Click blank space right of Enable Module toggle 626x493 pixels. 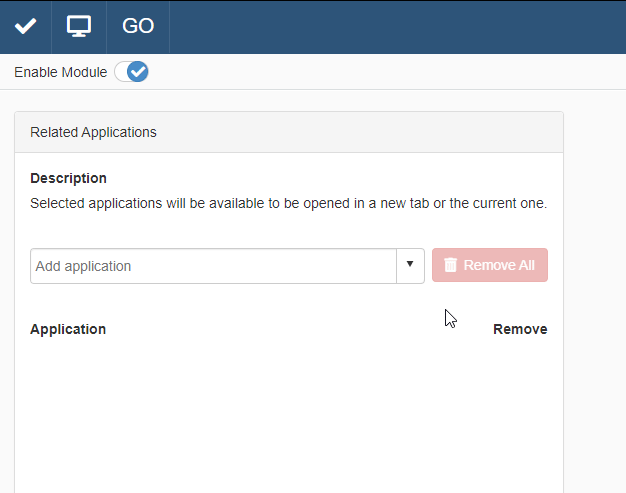[380, 72]
